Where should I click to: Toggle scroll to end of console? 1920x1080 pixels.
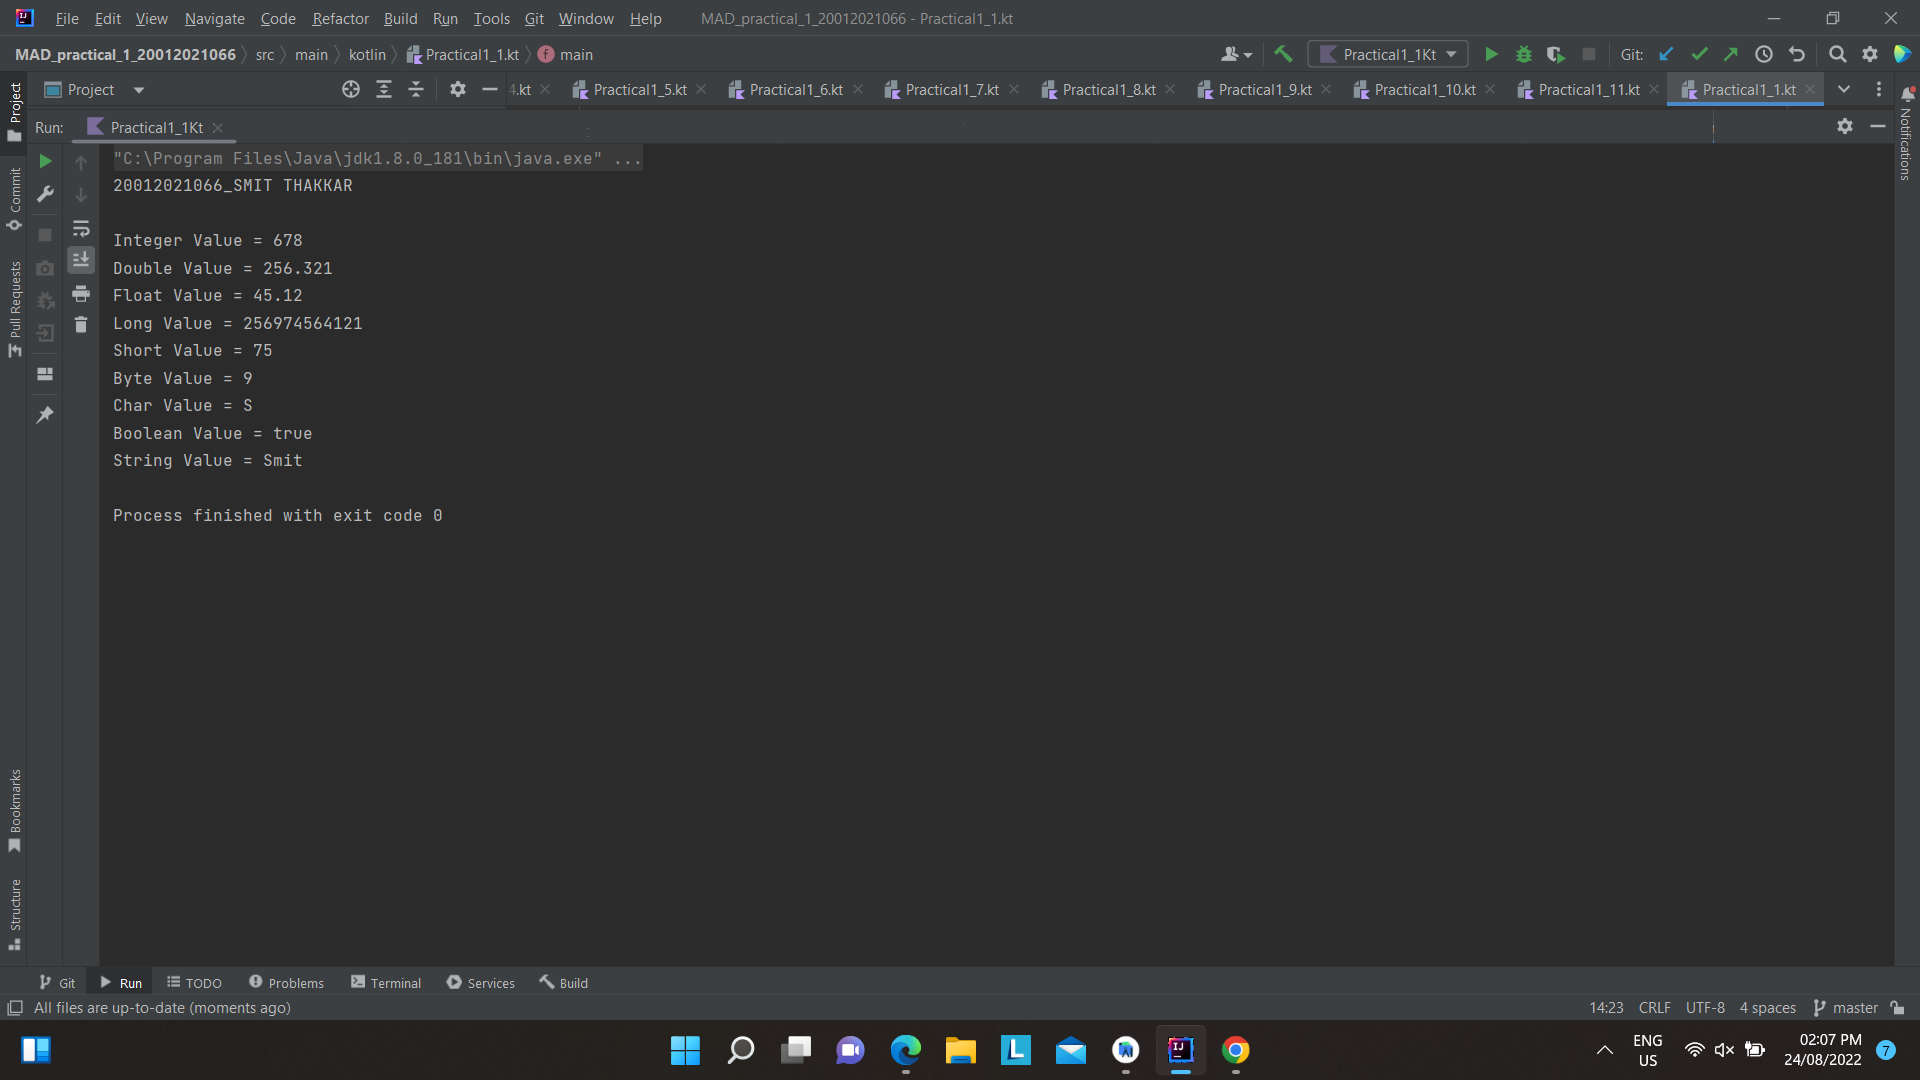point(81,260)
